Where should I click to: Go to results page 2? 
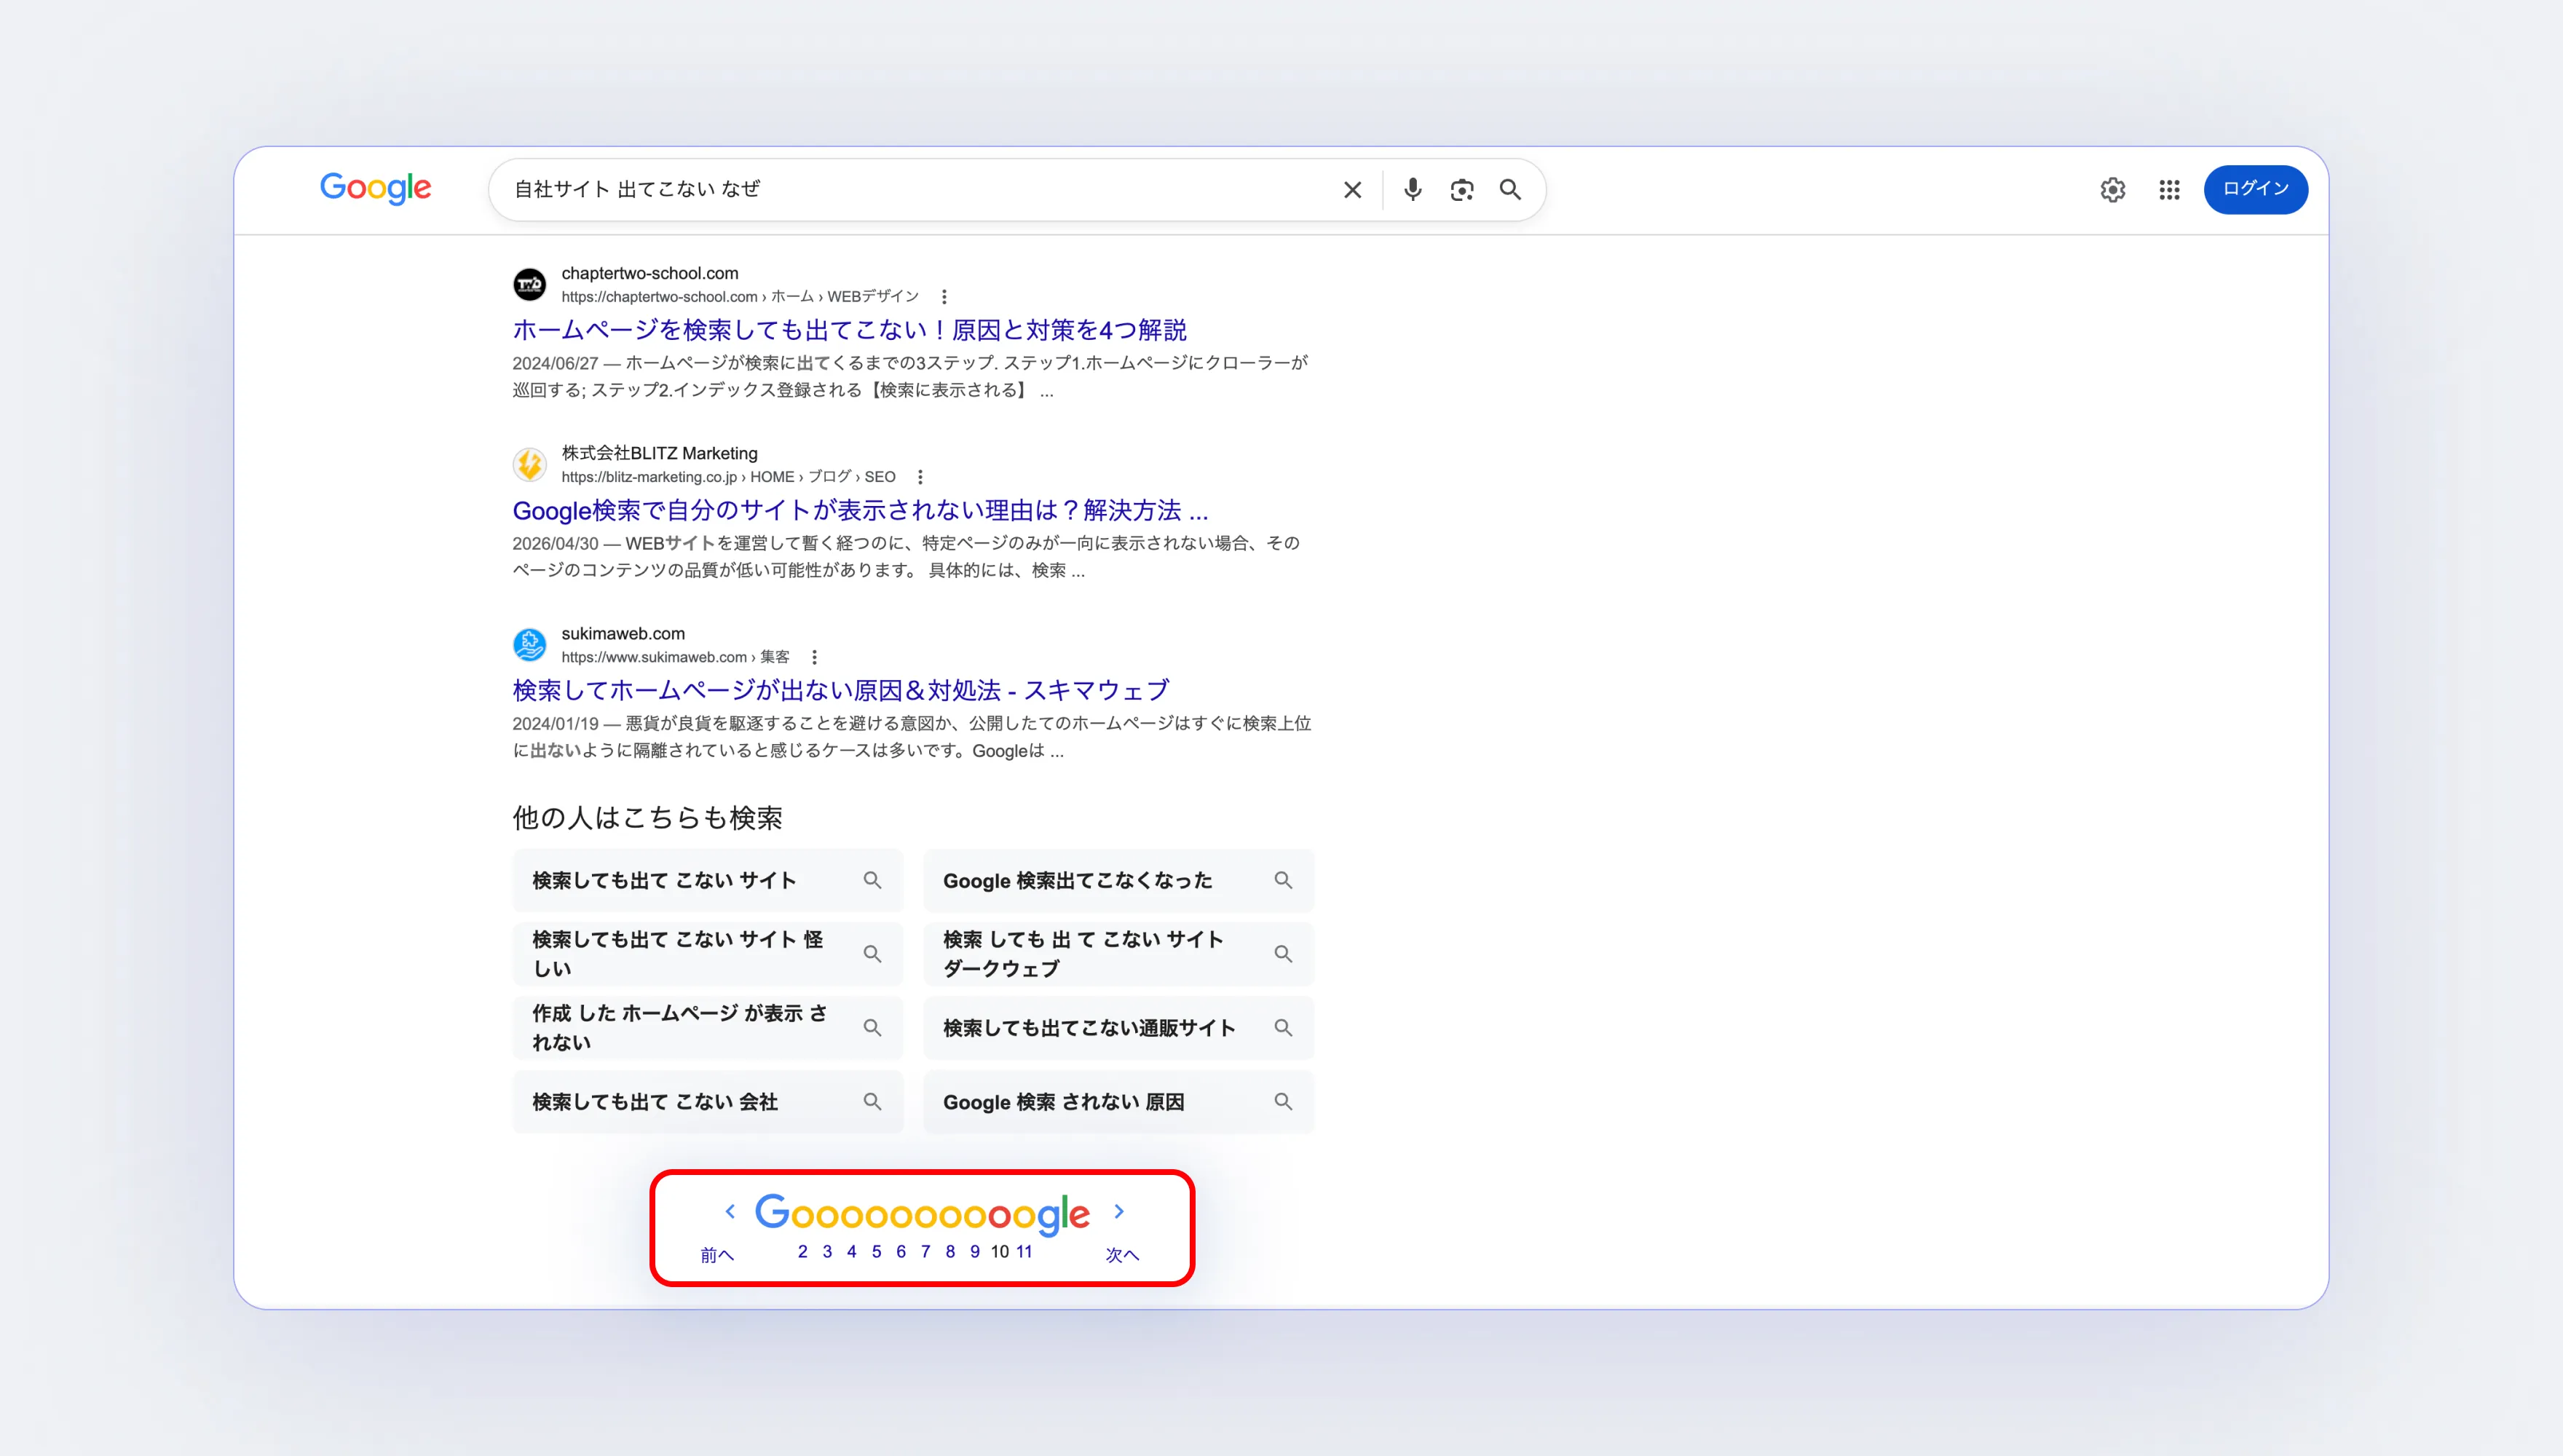click(802, 1251)
